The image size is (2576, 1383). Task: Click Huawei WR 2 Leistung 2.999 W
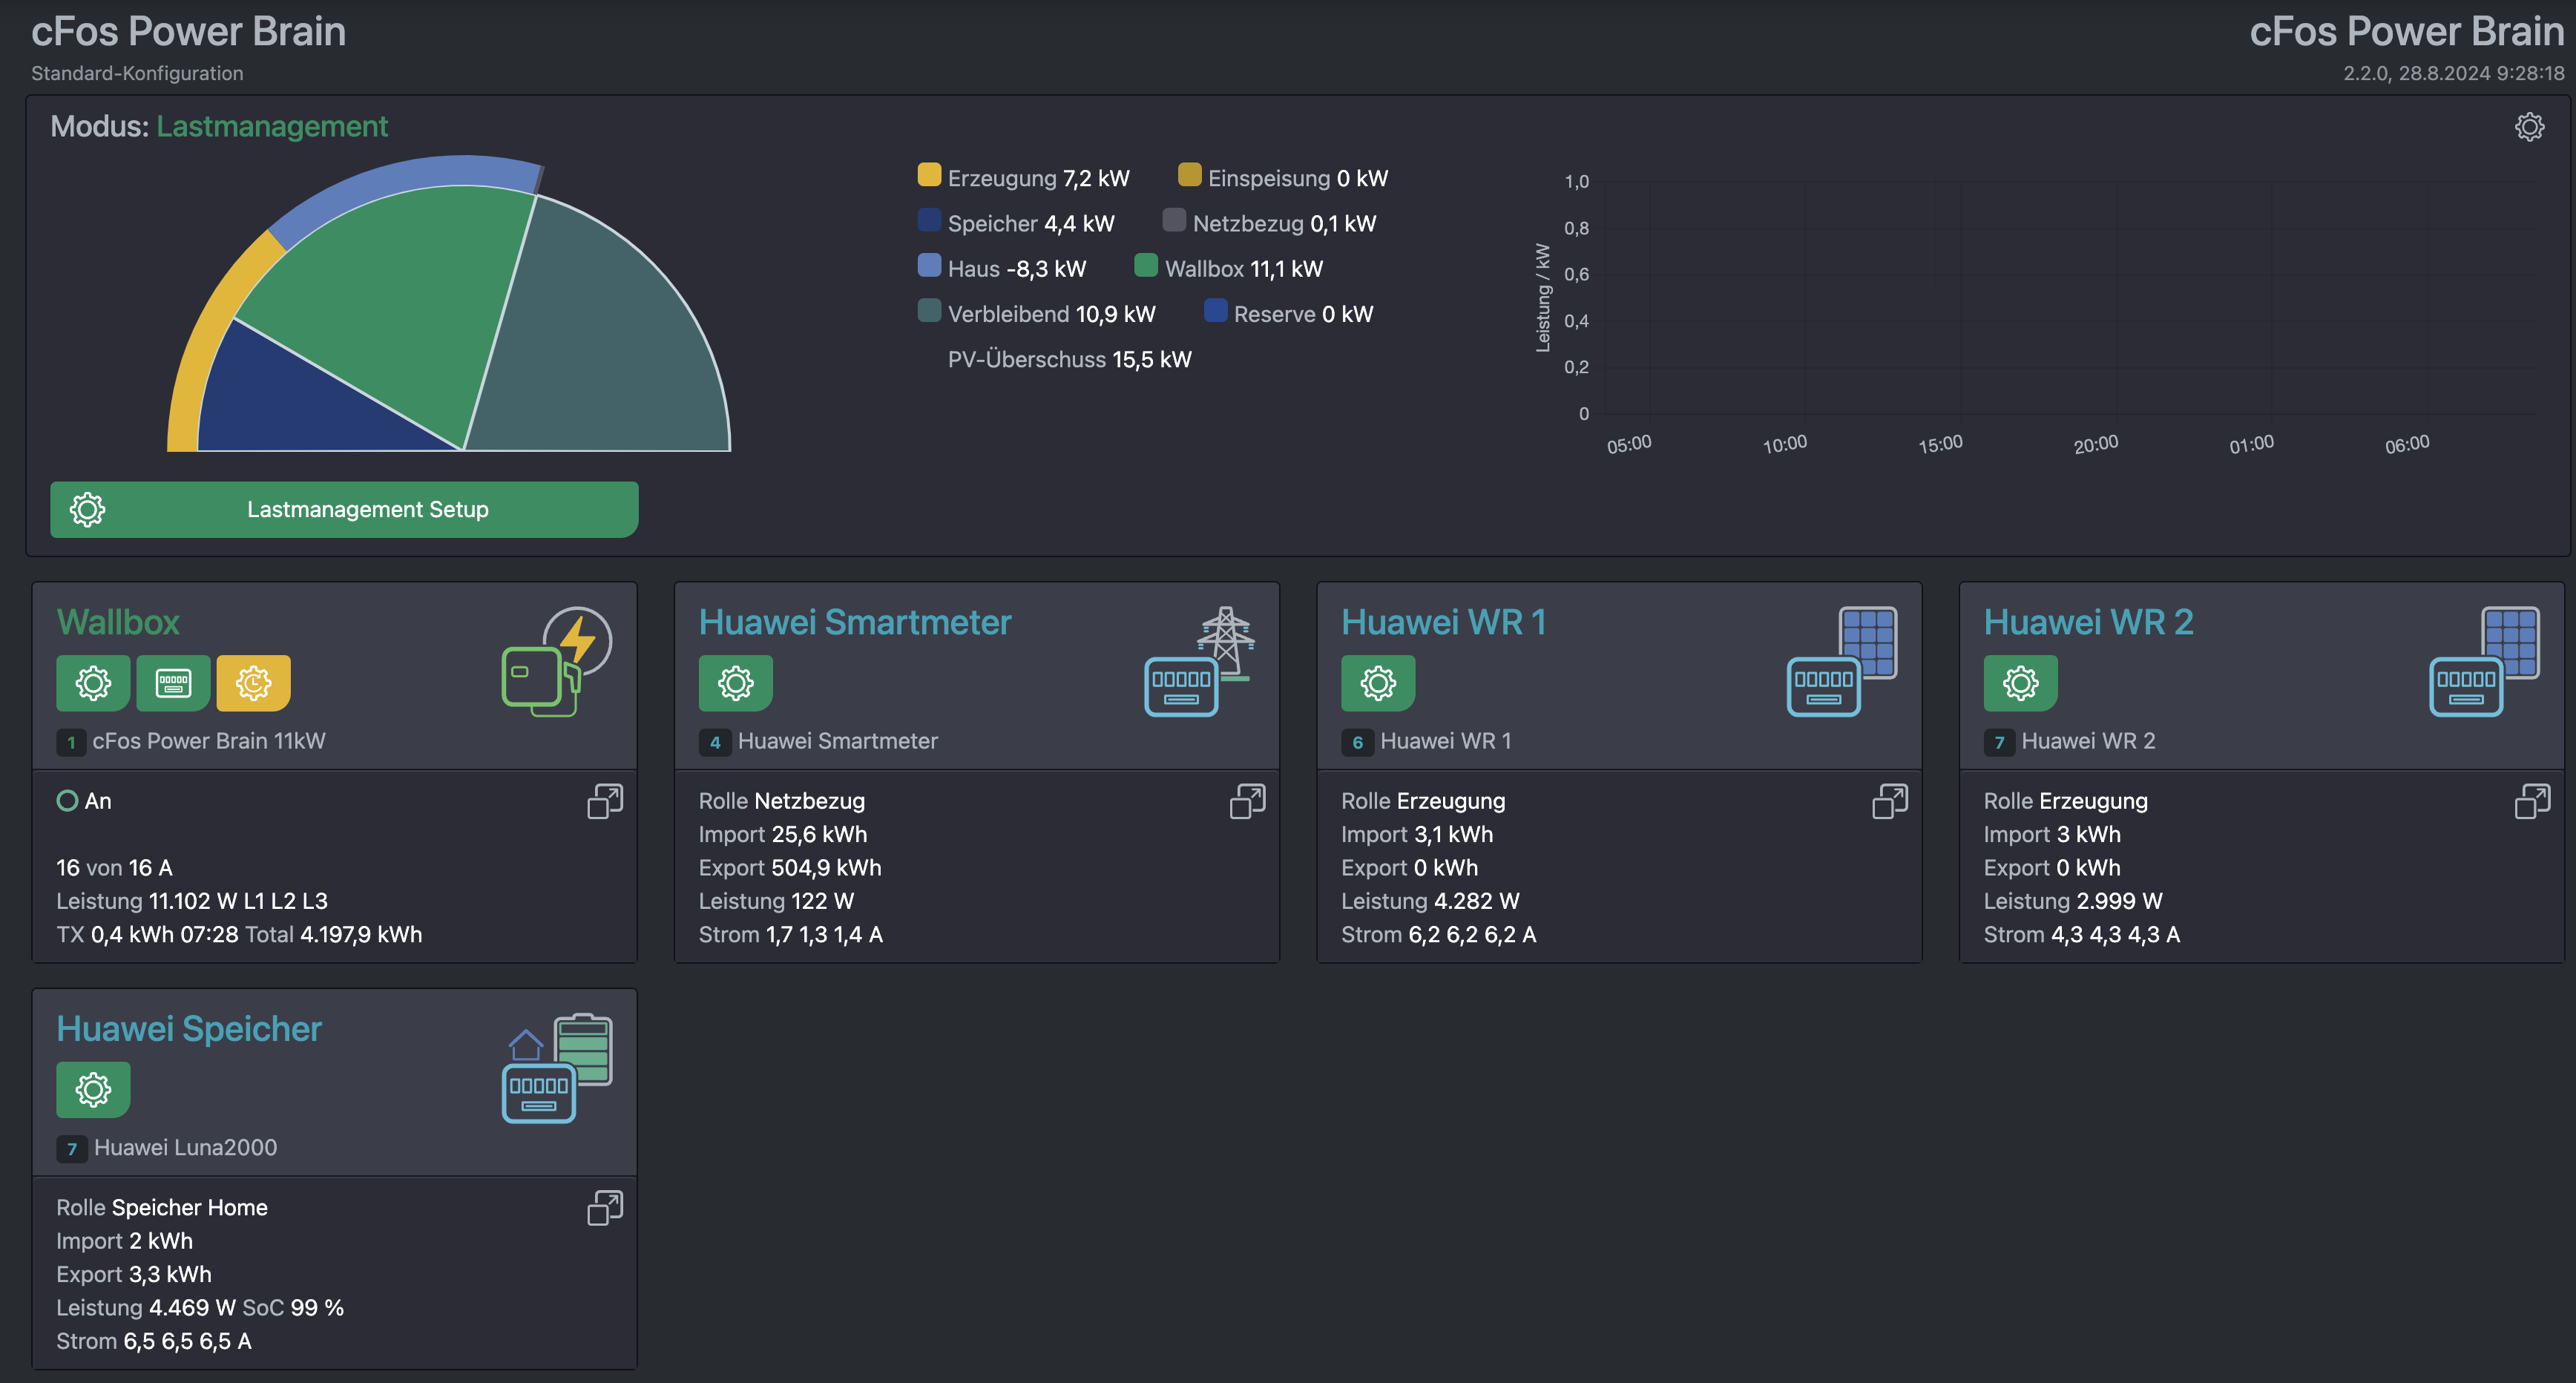point(2073,901)
